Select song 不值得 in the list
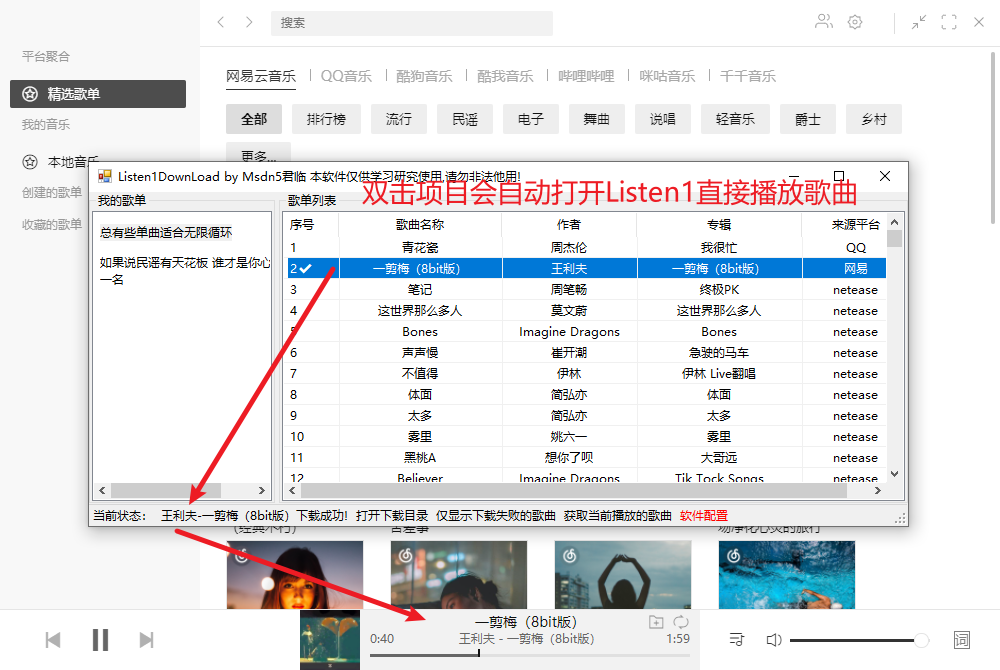Screen dimensions: 1000x670 pyautogui.click(x=420, y=374)
